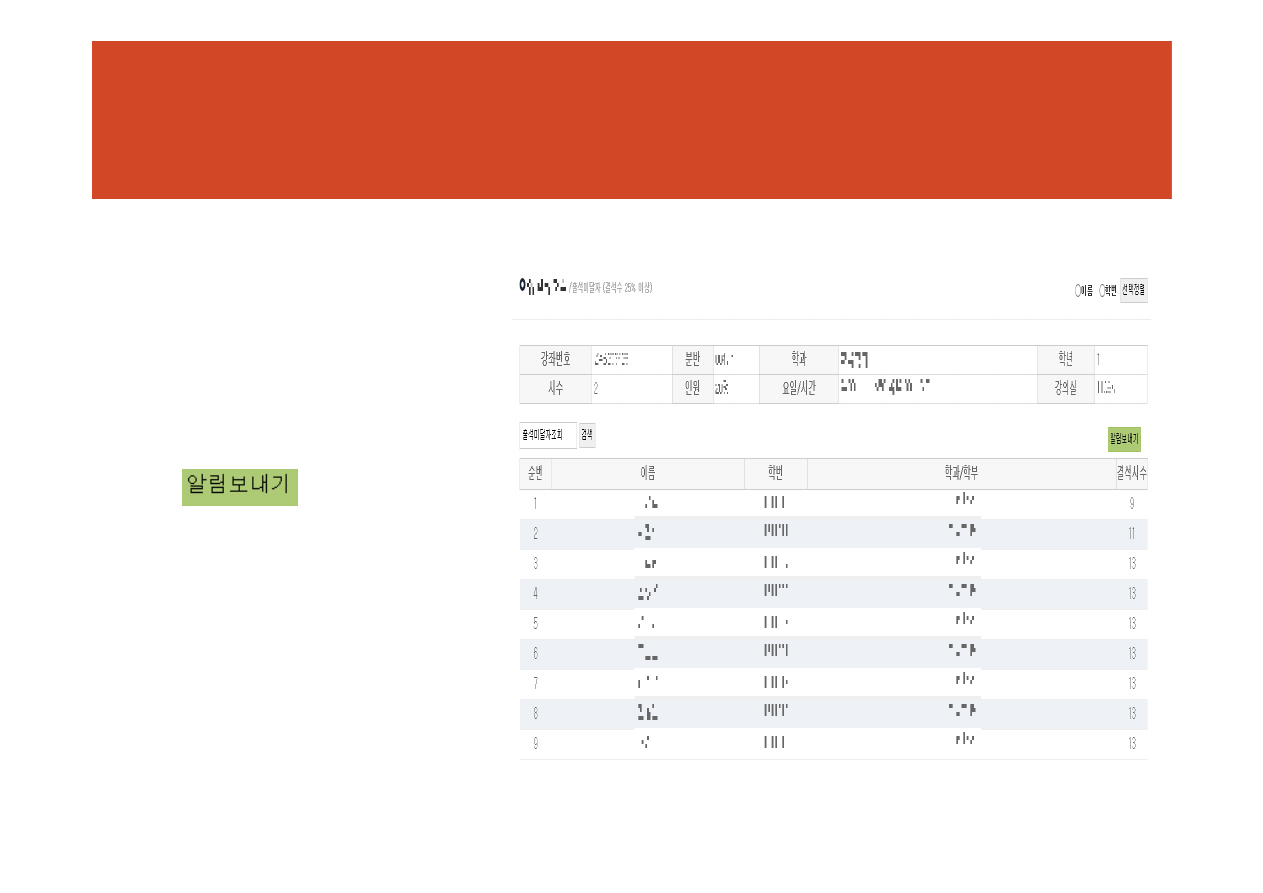
Task: Select row number 1 in the table
Action: point(535,504)
